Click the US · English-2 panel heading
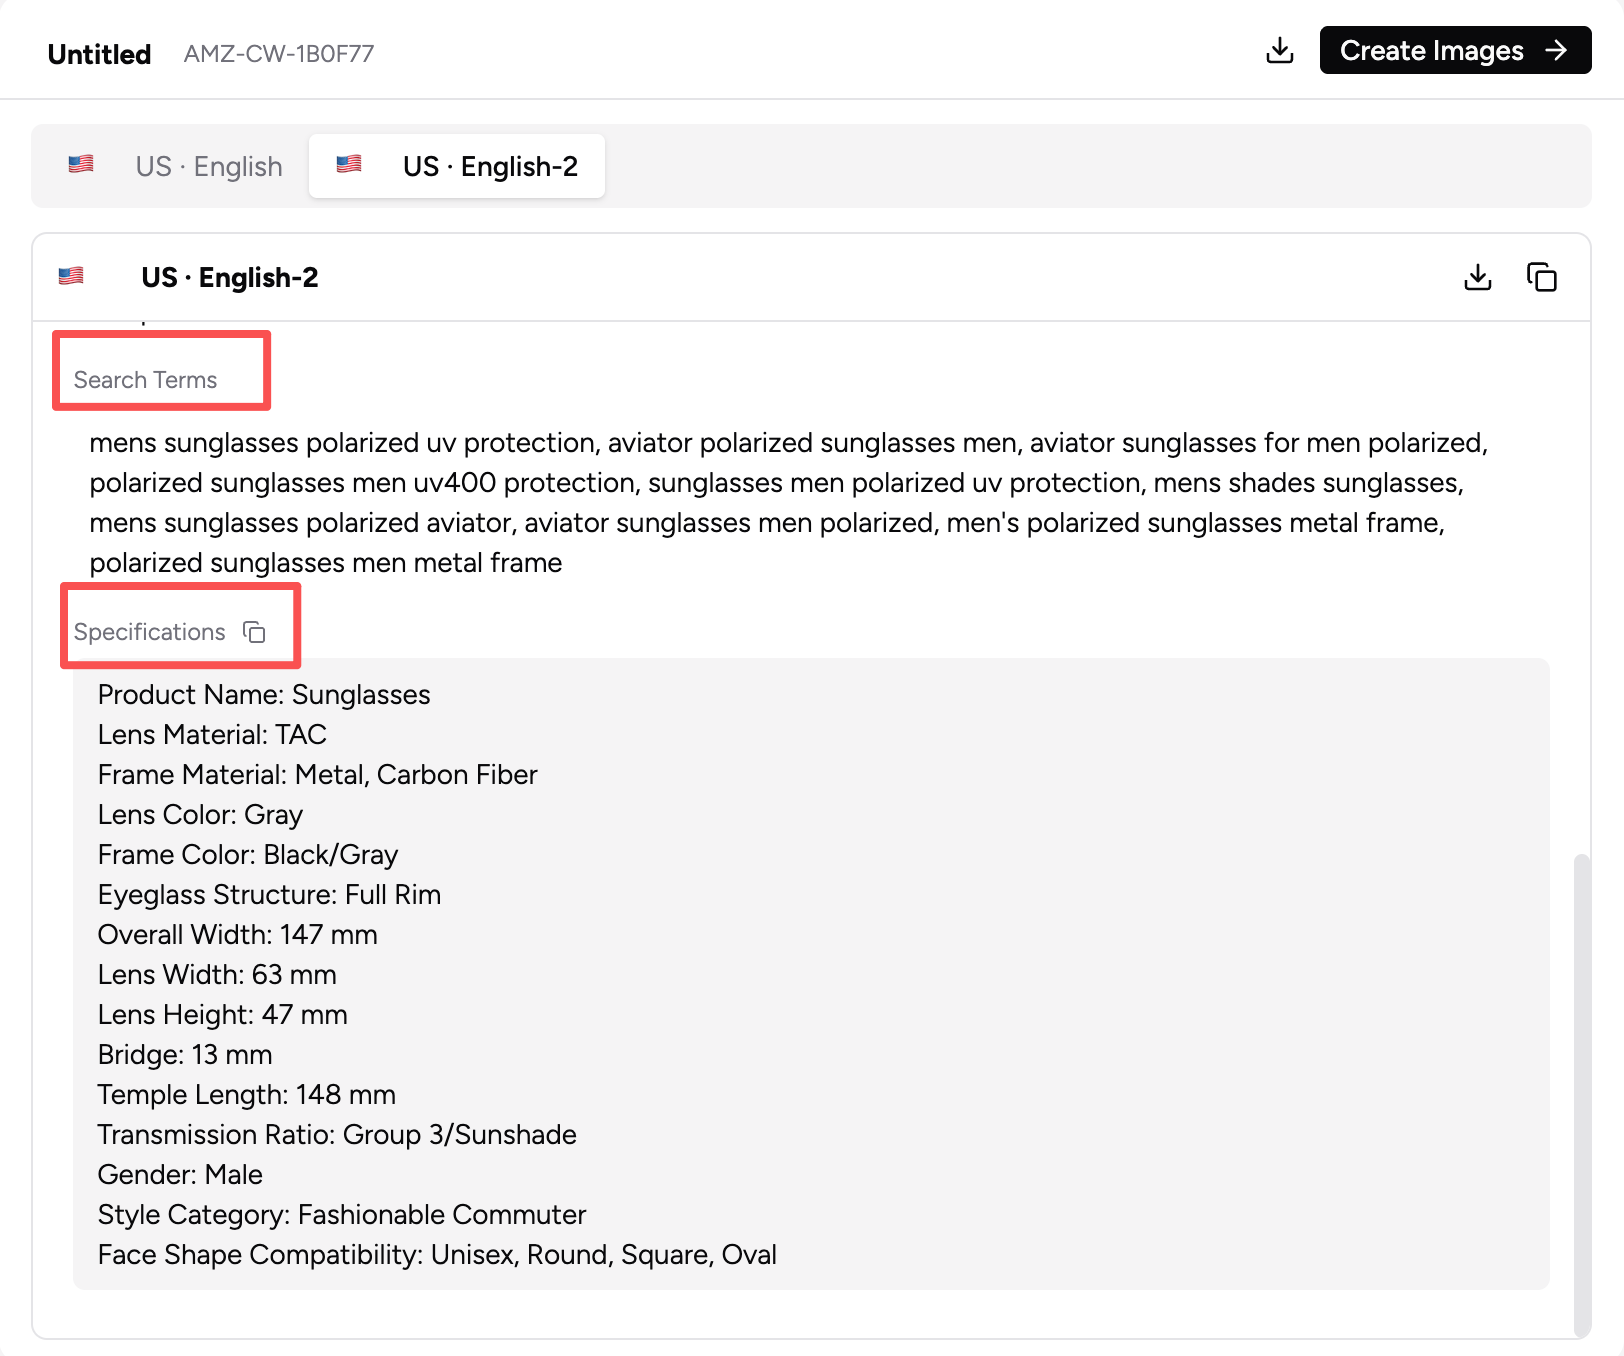Viewport: 1624px width, 1356px height. [x=230, y=277]
